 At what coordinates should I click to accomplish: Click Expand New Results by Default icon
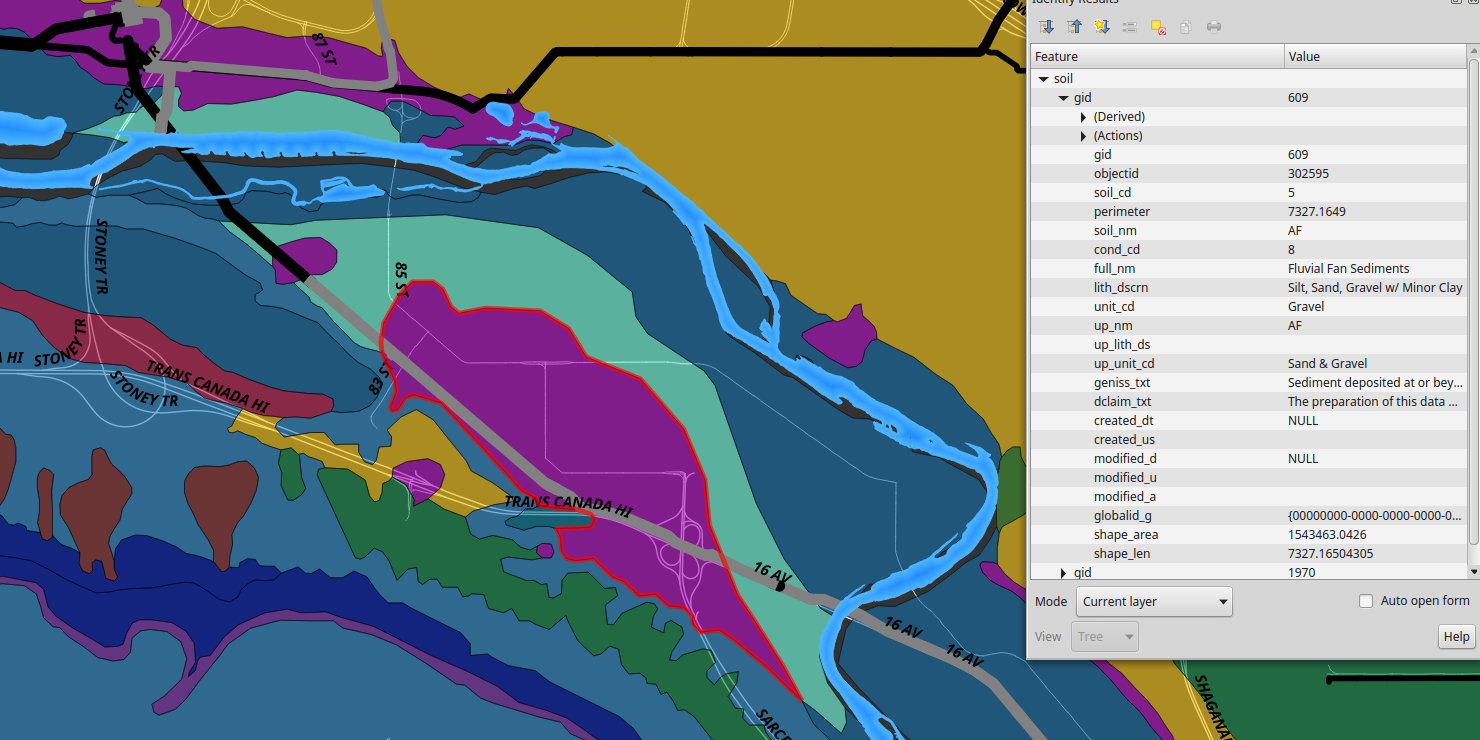pyautogui.click(x=1102, y=27)
